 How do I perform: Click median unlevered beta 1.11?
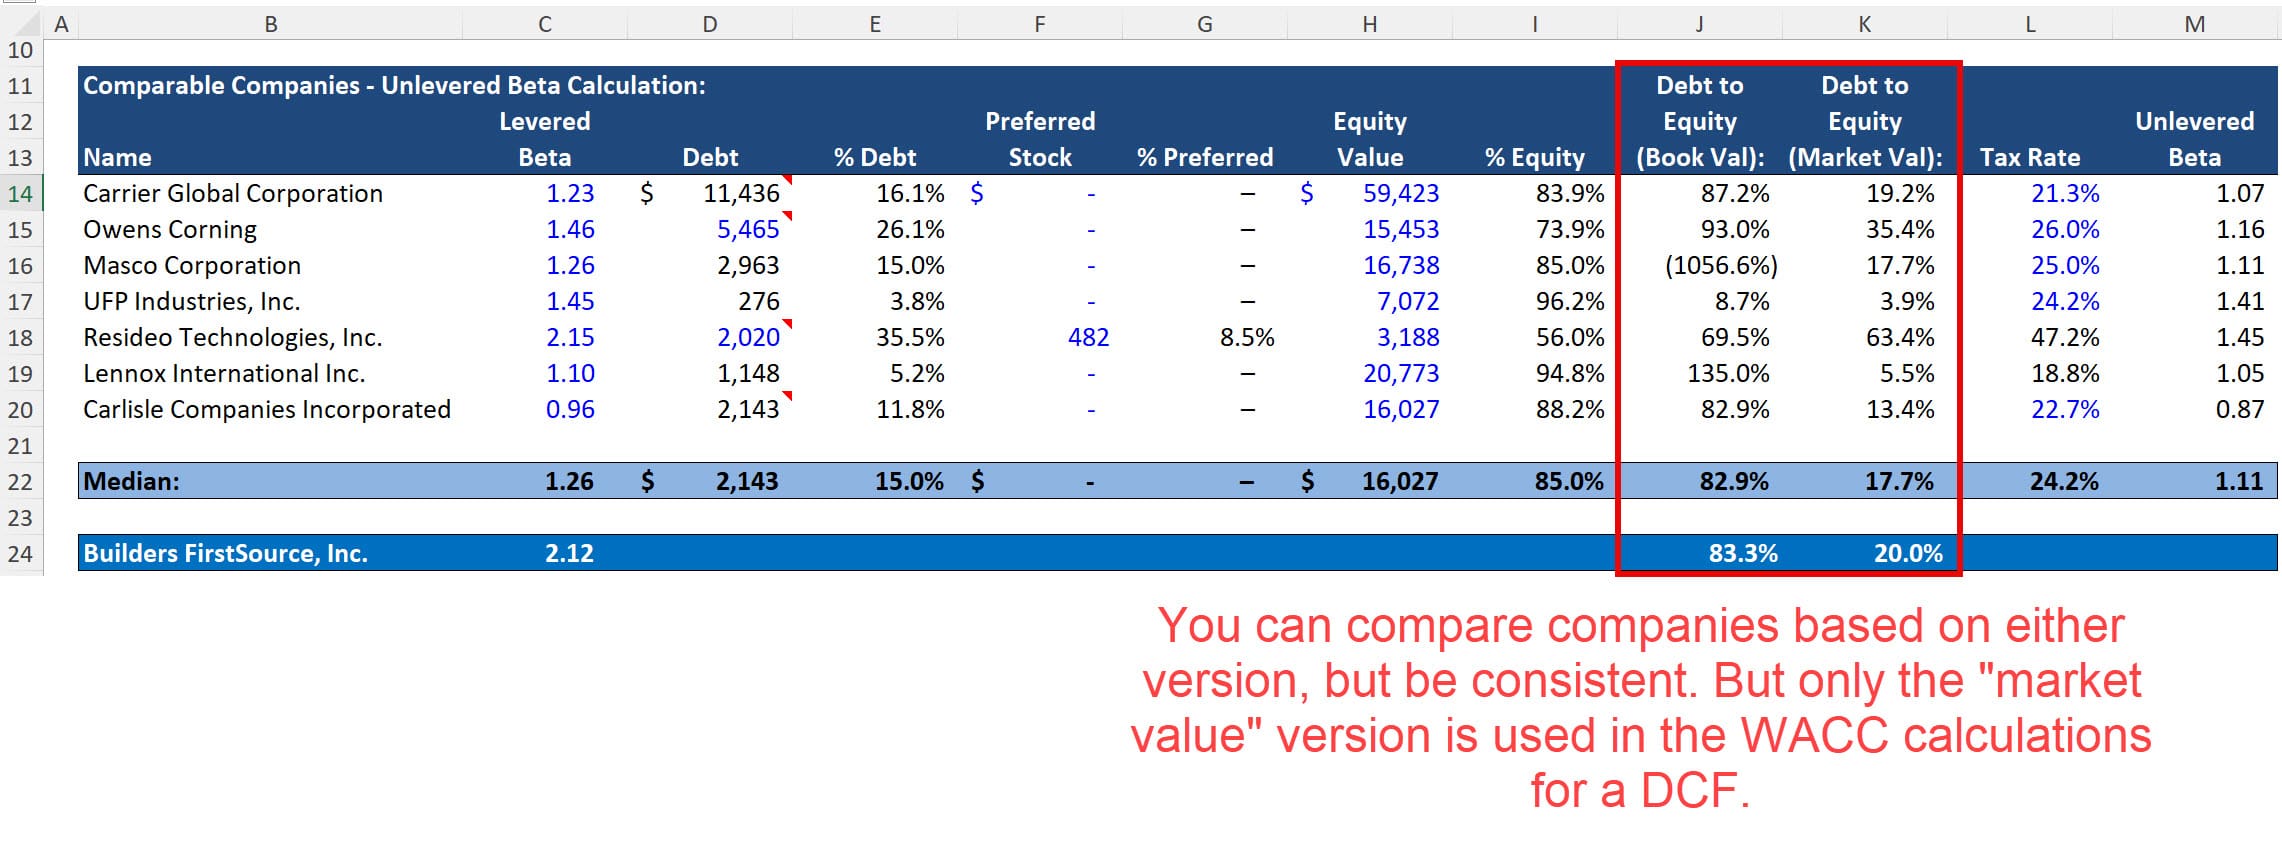[2239, 481]
